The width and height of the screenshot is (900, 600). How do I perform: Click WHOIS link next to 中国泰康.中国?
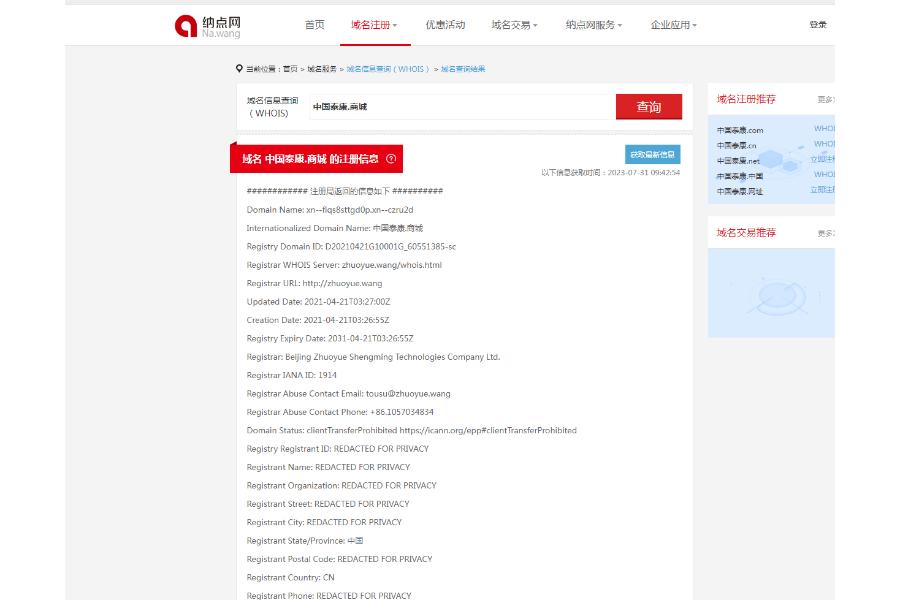coord(824,175)
